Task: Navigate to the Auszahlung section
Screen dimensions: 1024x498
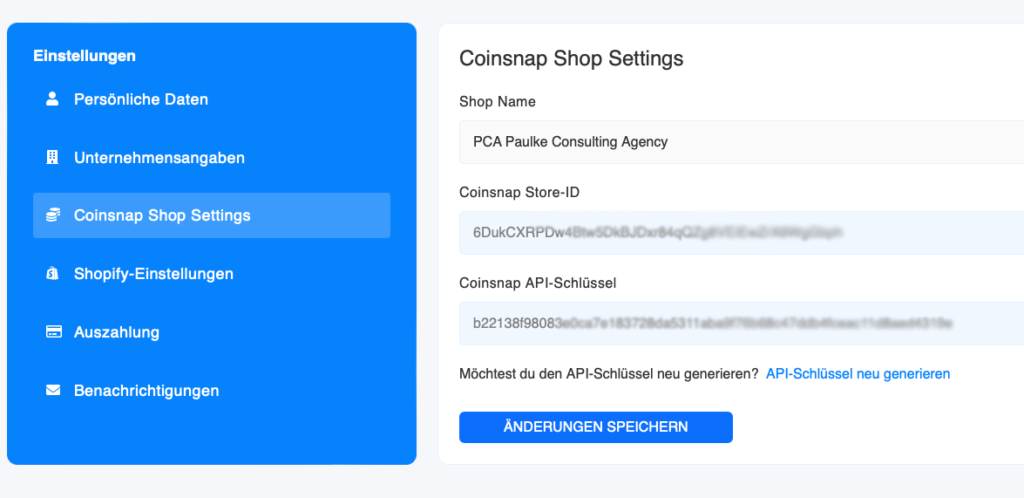Action: [116, 332]
